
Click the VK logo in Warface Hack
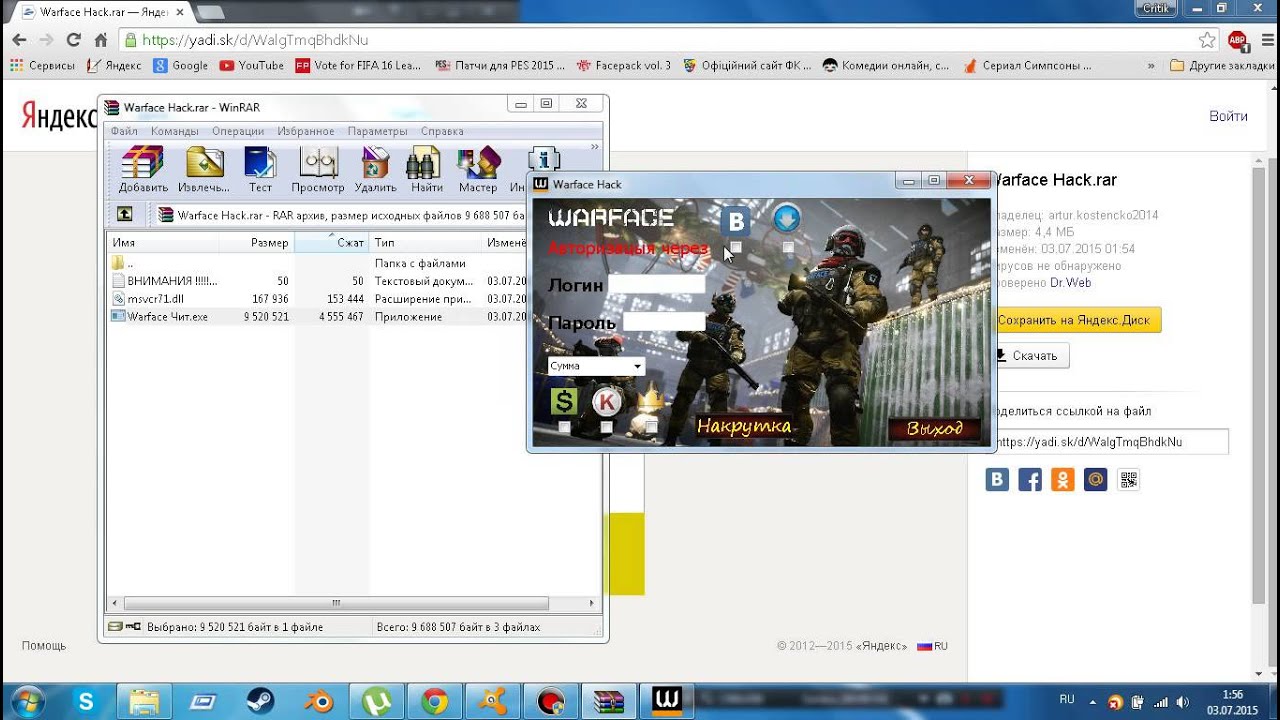click(x=736, y=221)
